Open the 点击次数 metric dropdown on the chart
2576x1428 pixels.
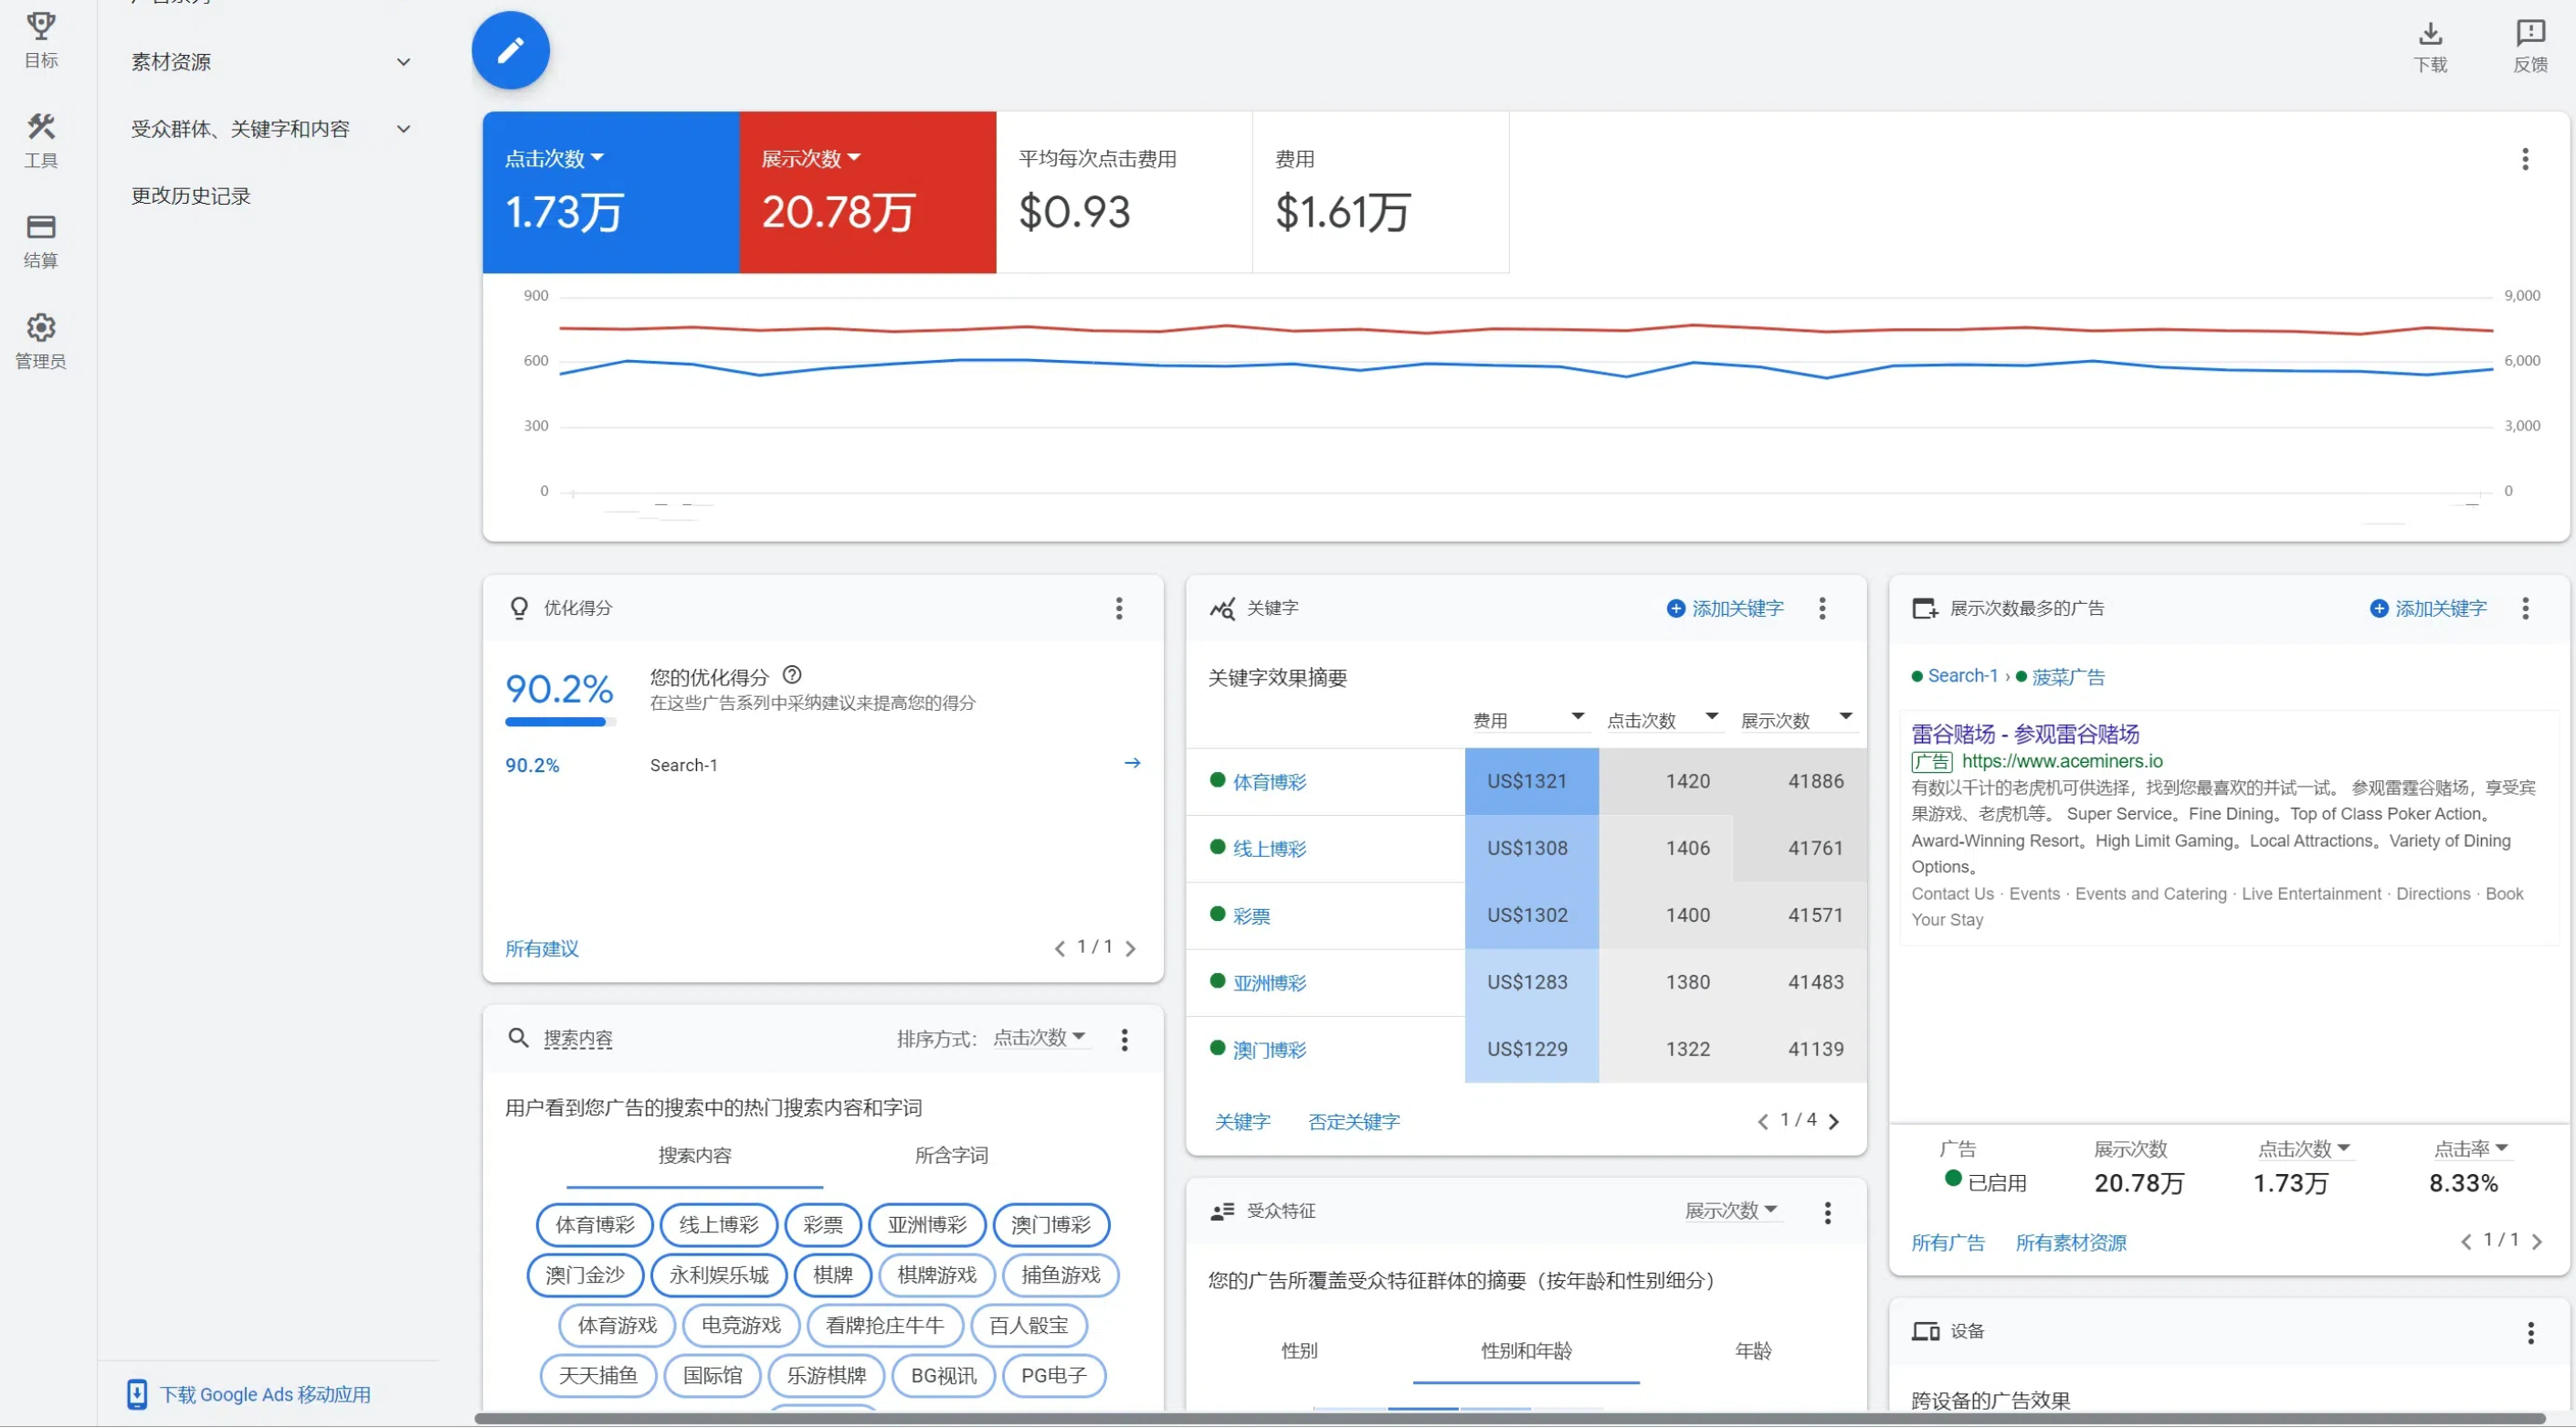[599, 157]
